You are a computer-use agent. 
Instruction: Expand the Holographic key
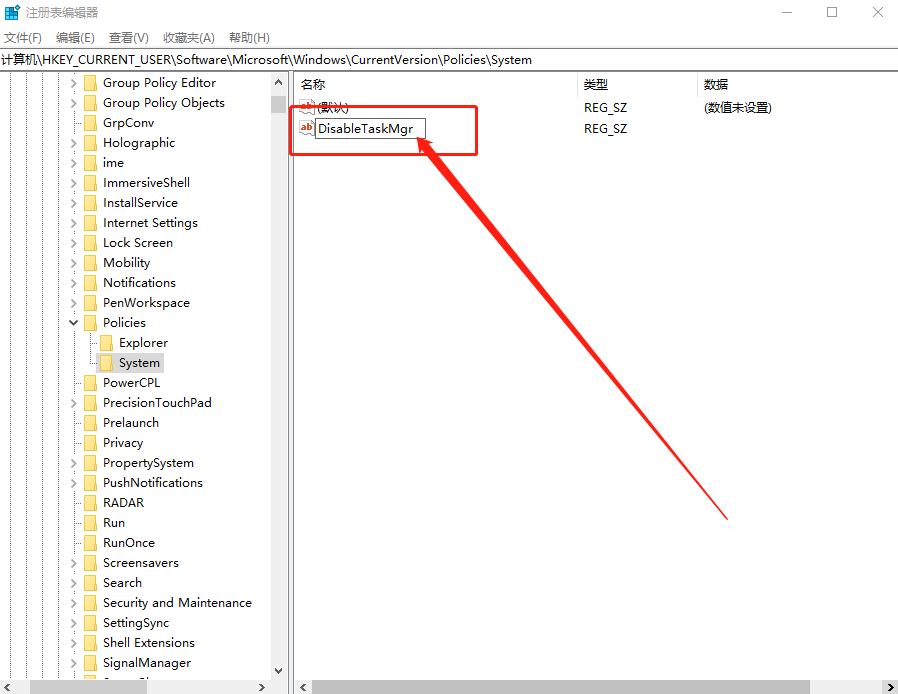(73, 144)
